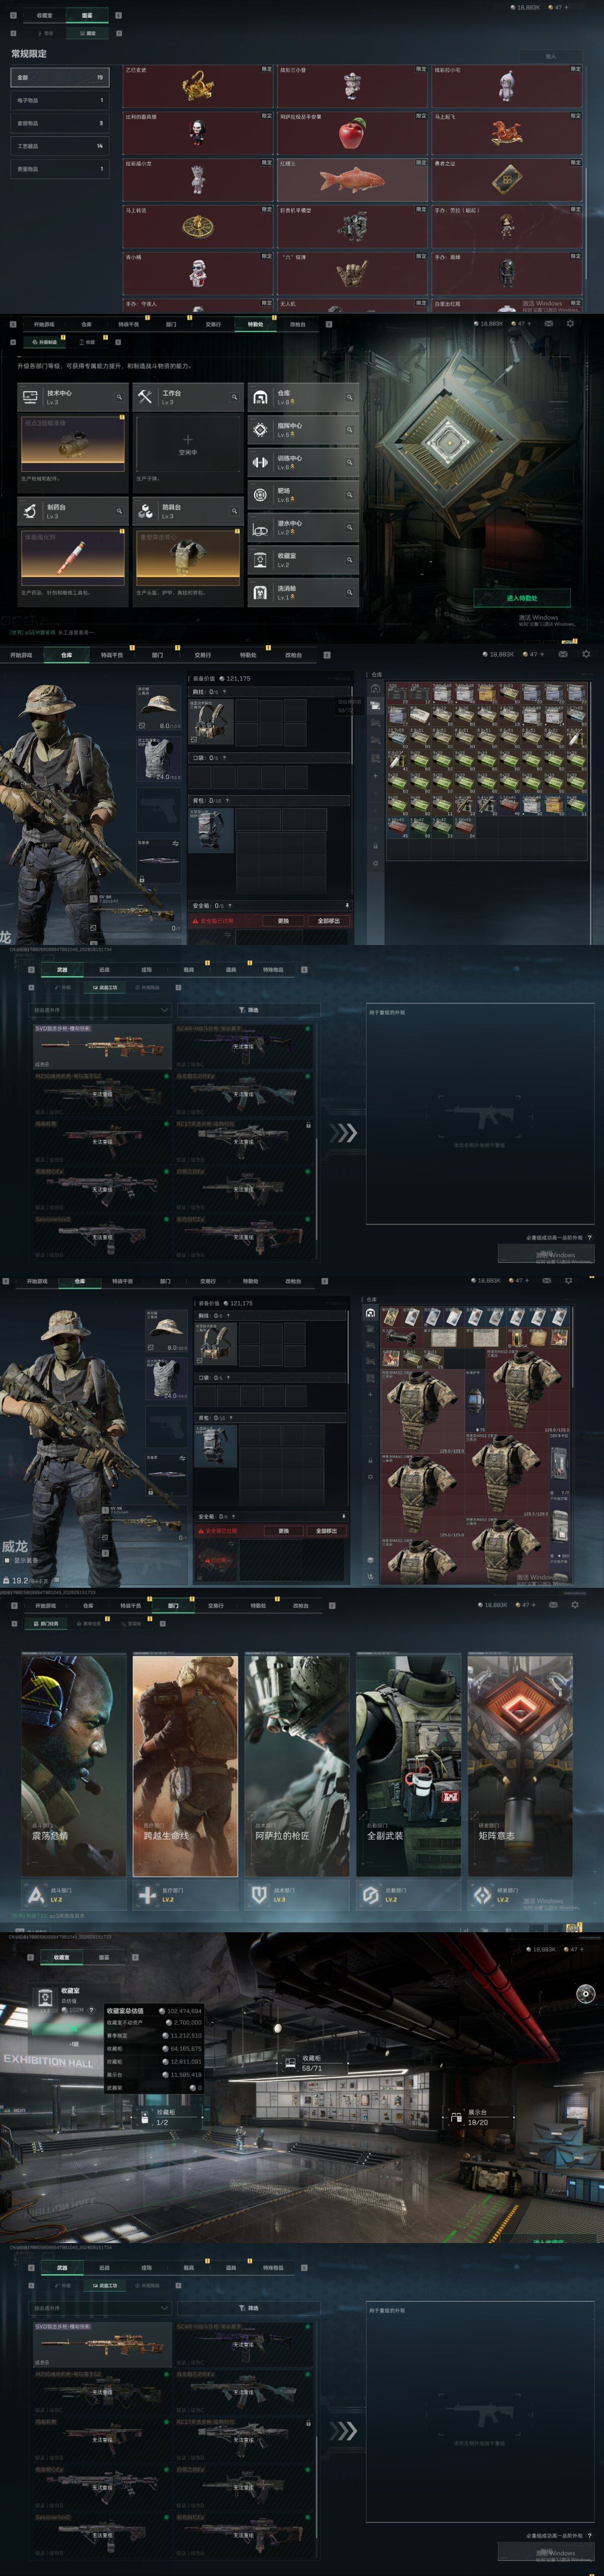Open the 跨越生命线 department card
The width and height of the screenshot is (604, 2576).
185,1764
